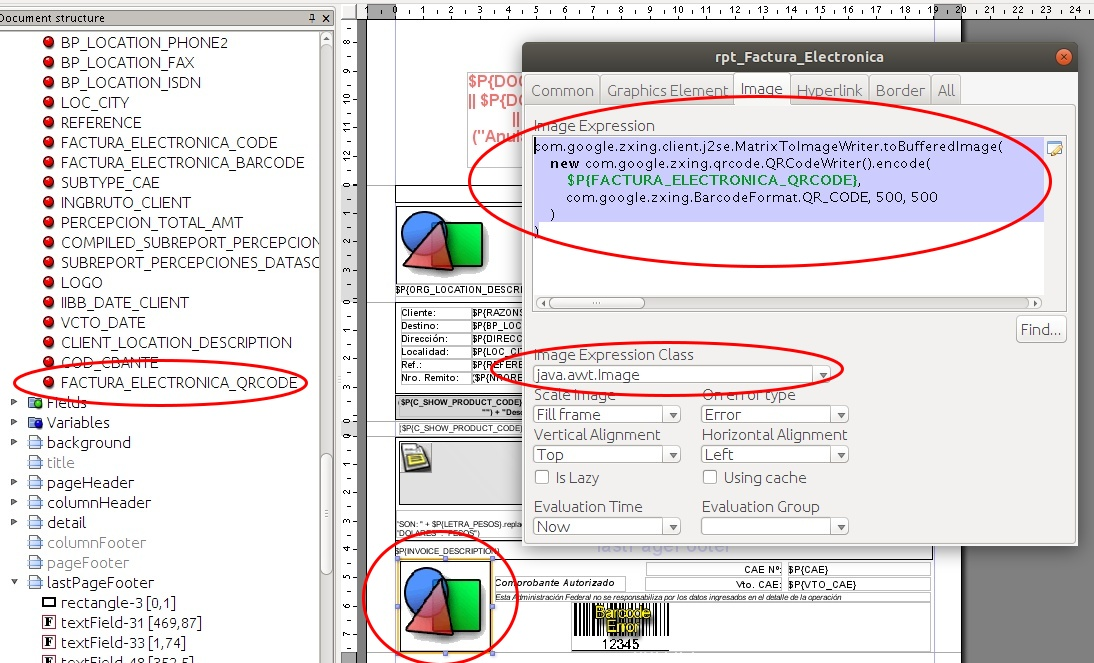Expand the columnHeader band node
The height and width of the screenshot is (663, 1094).
[x=14, y=502]
